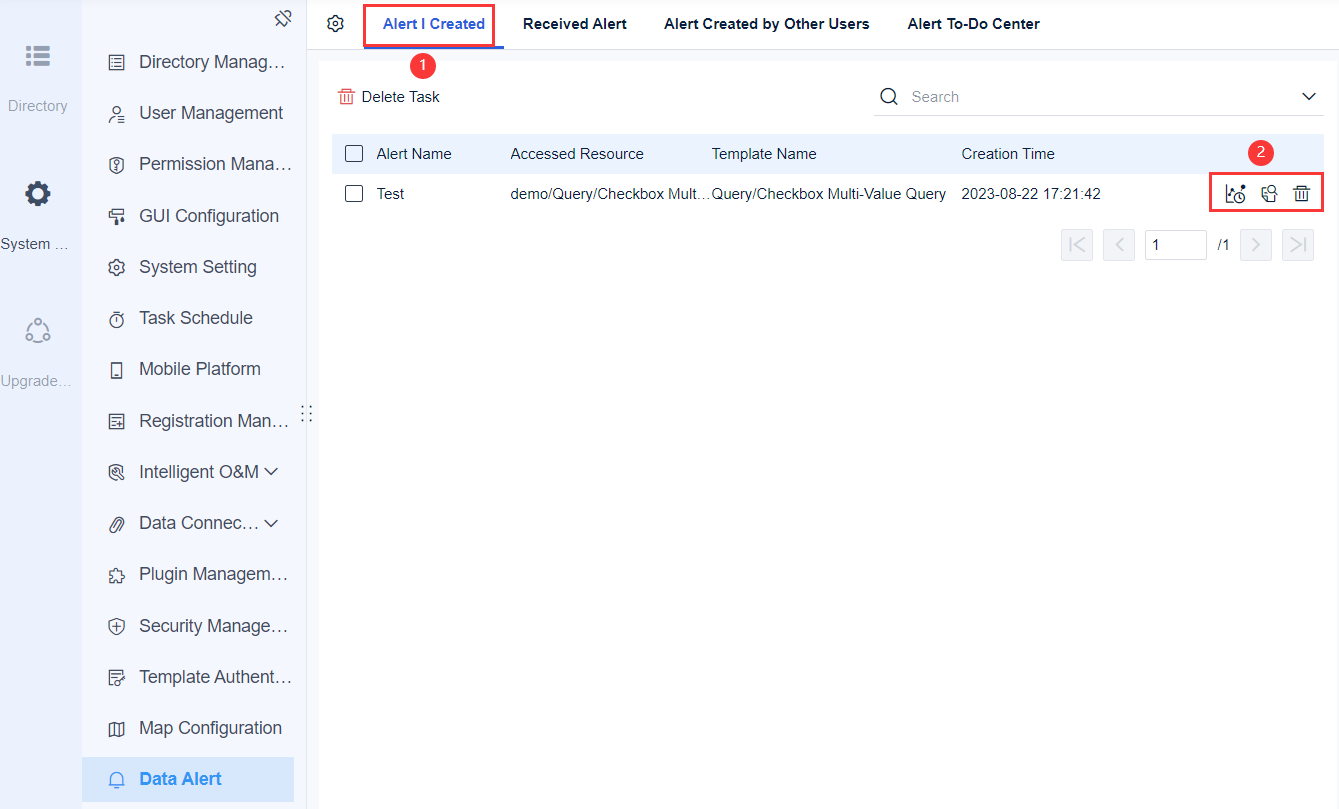
Task: Open alert trigger records for Test row
Action: pos(1235,194)
